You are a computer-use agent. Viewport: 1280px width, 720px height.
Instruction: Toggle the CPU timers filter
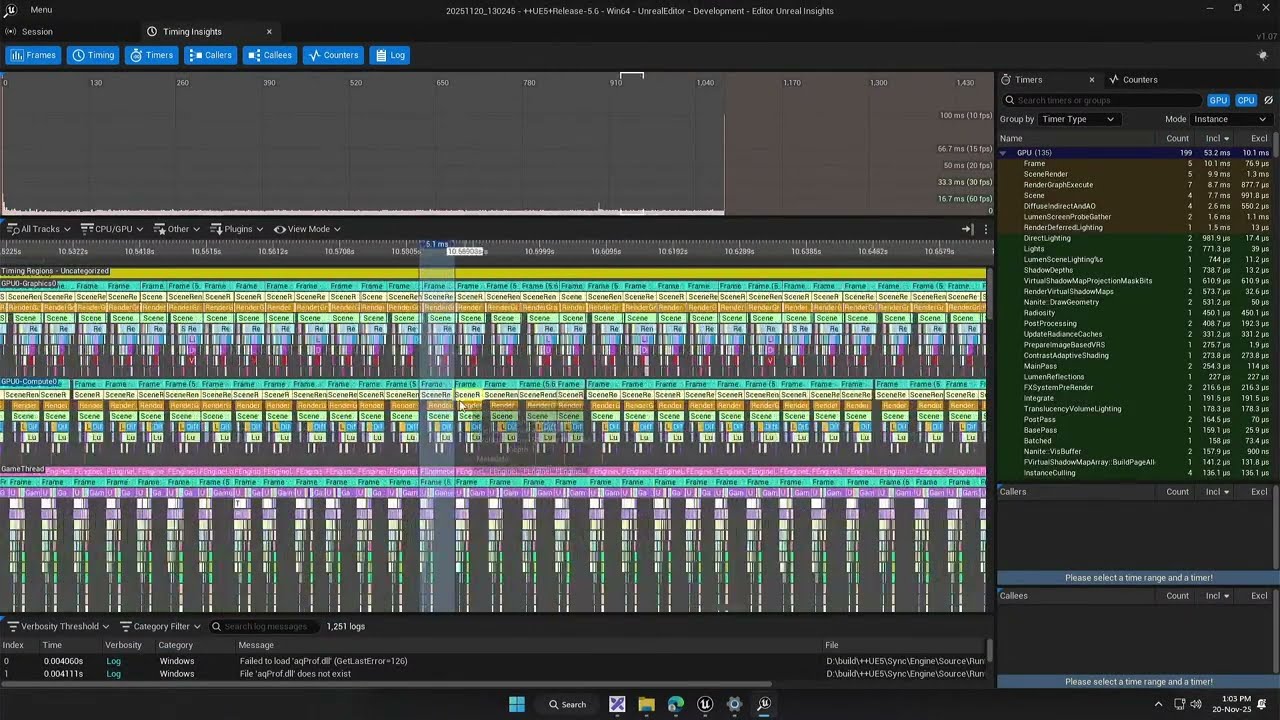1246,100
